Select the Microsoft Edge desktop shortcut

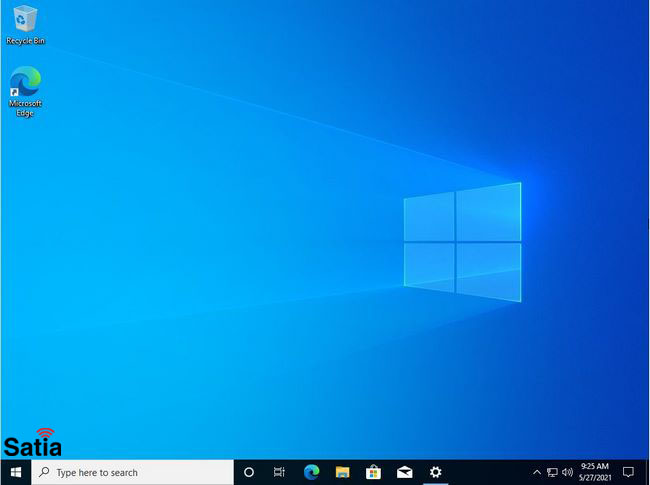[x=25, y=92]
